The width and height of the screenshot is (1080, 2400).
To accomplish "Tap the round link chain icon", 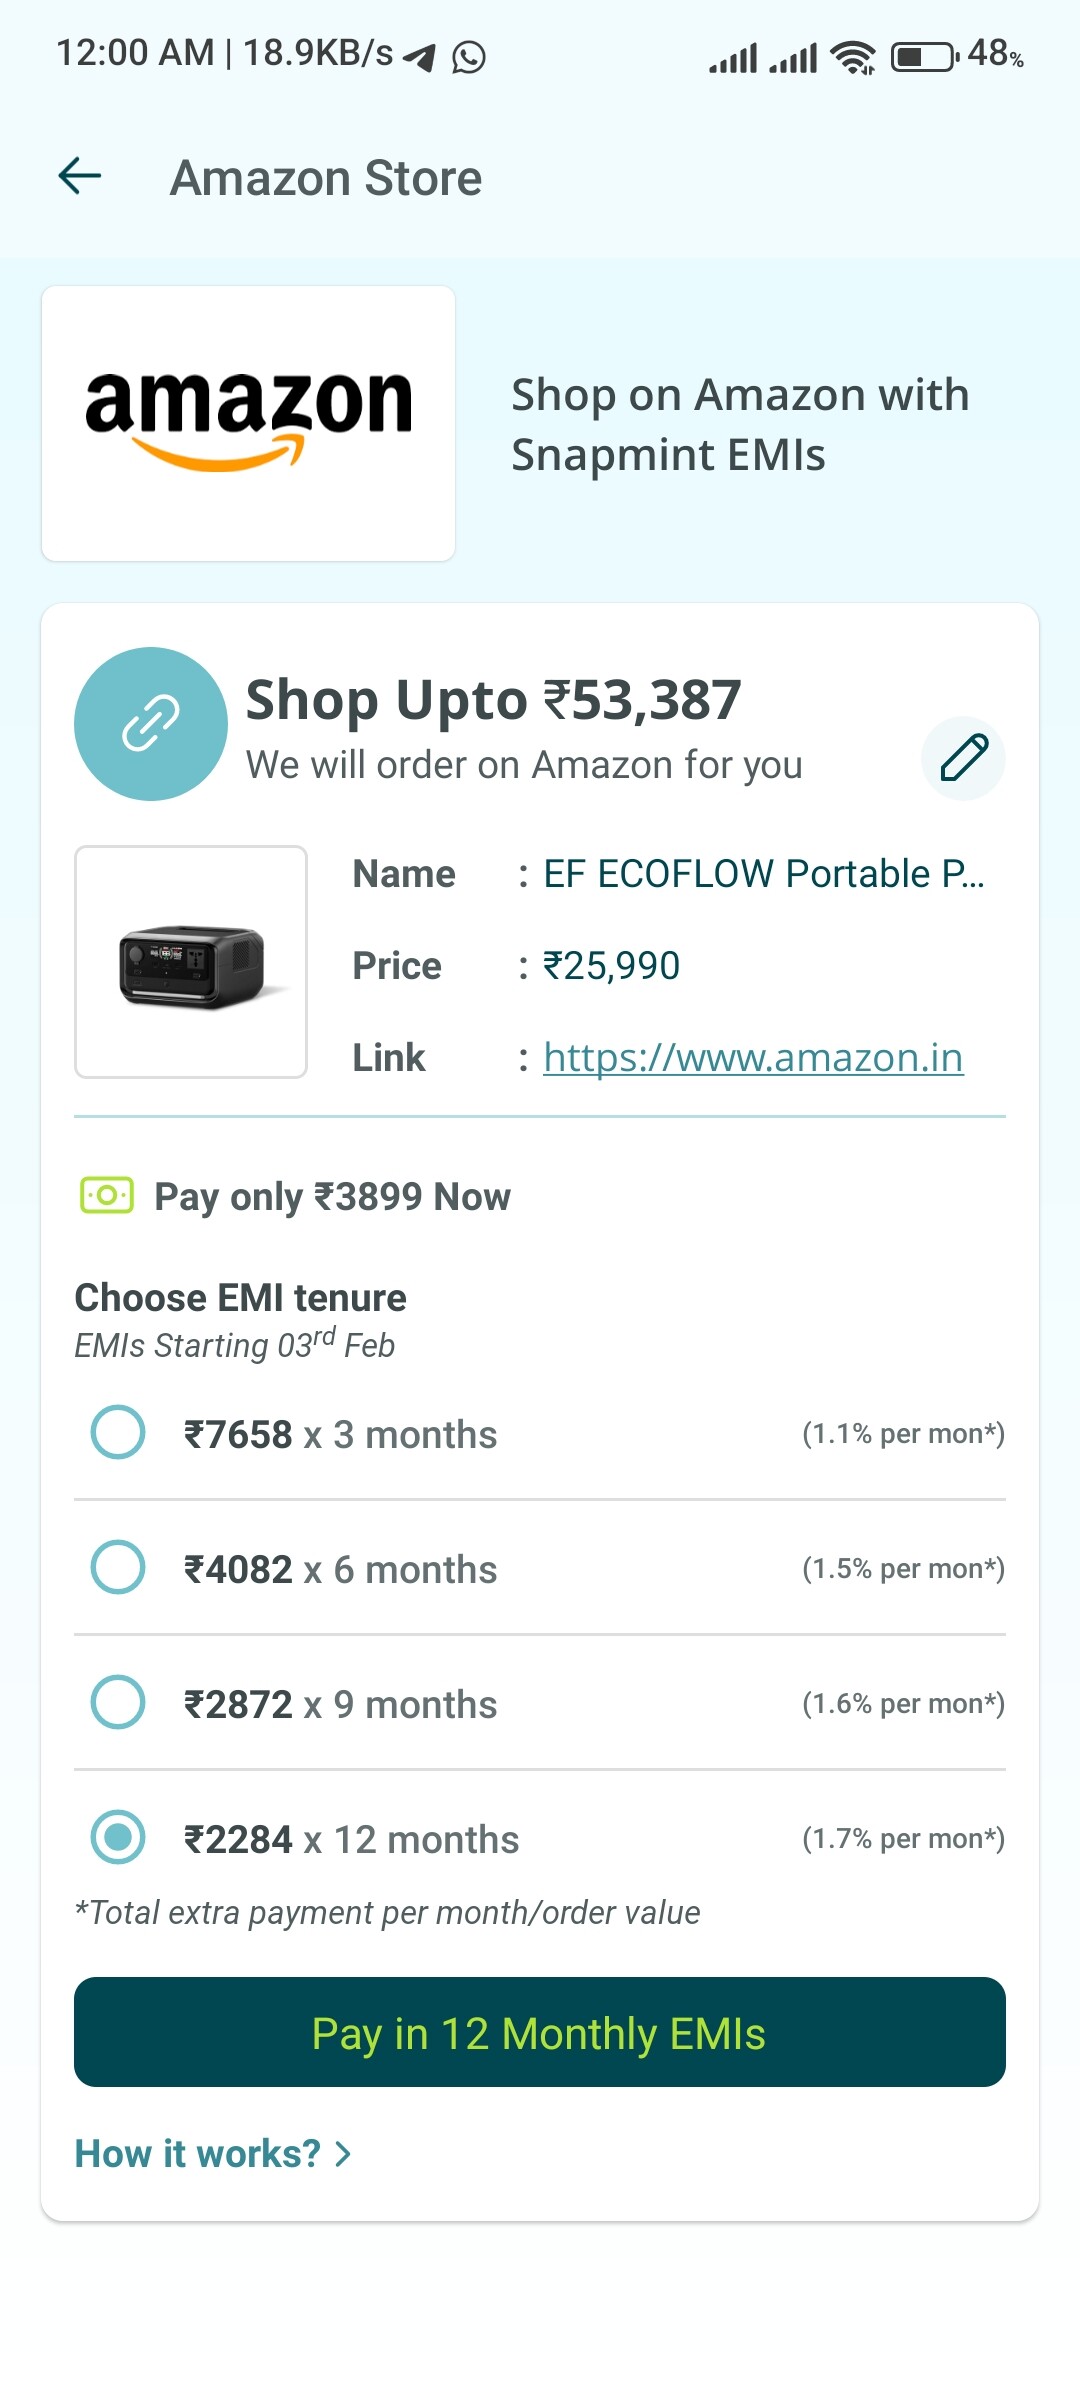I will (151, 723).
